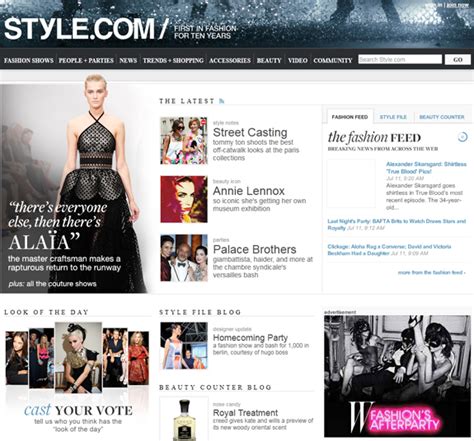Open the Clickage Aloha Rag feed link
The height and width of the screenshot is (441, 474).
pos(389,250)
